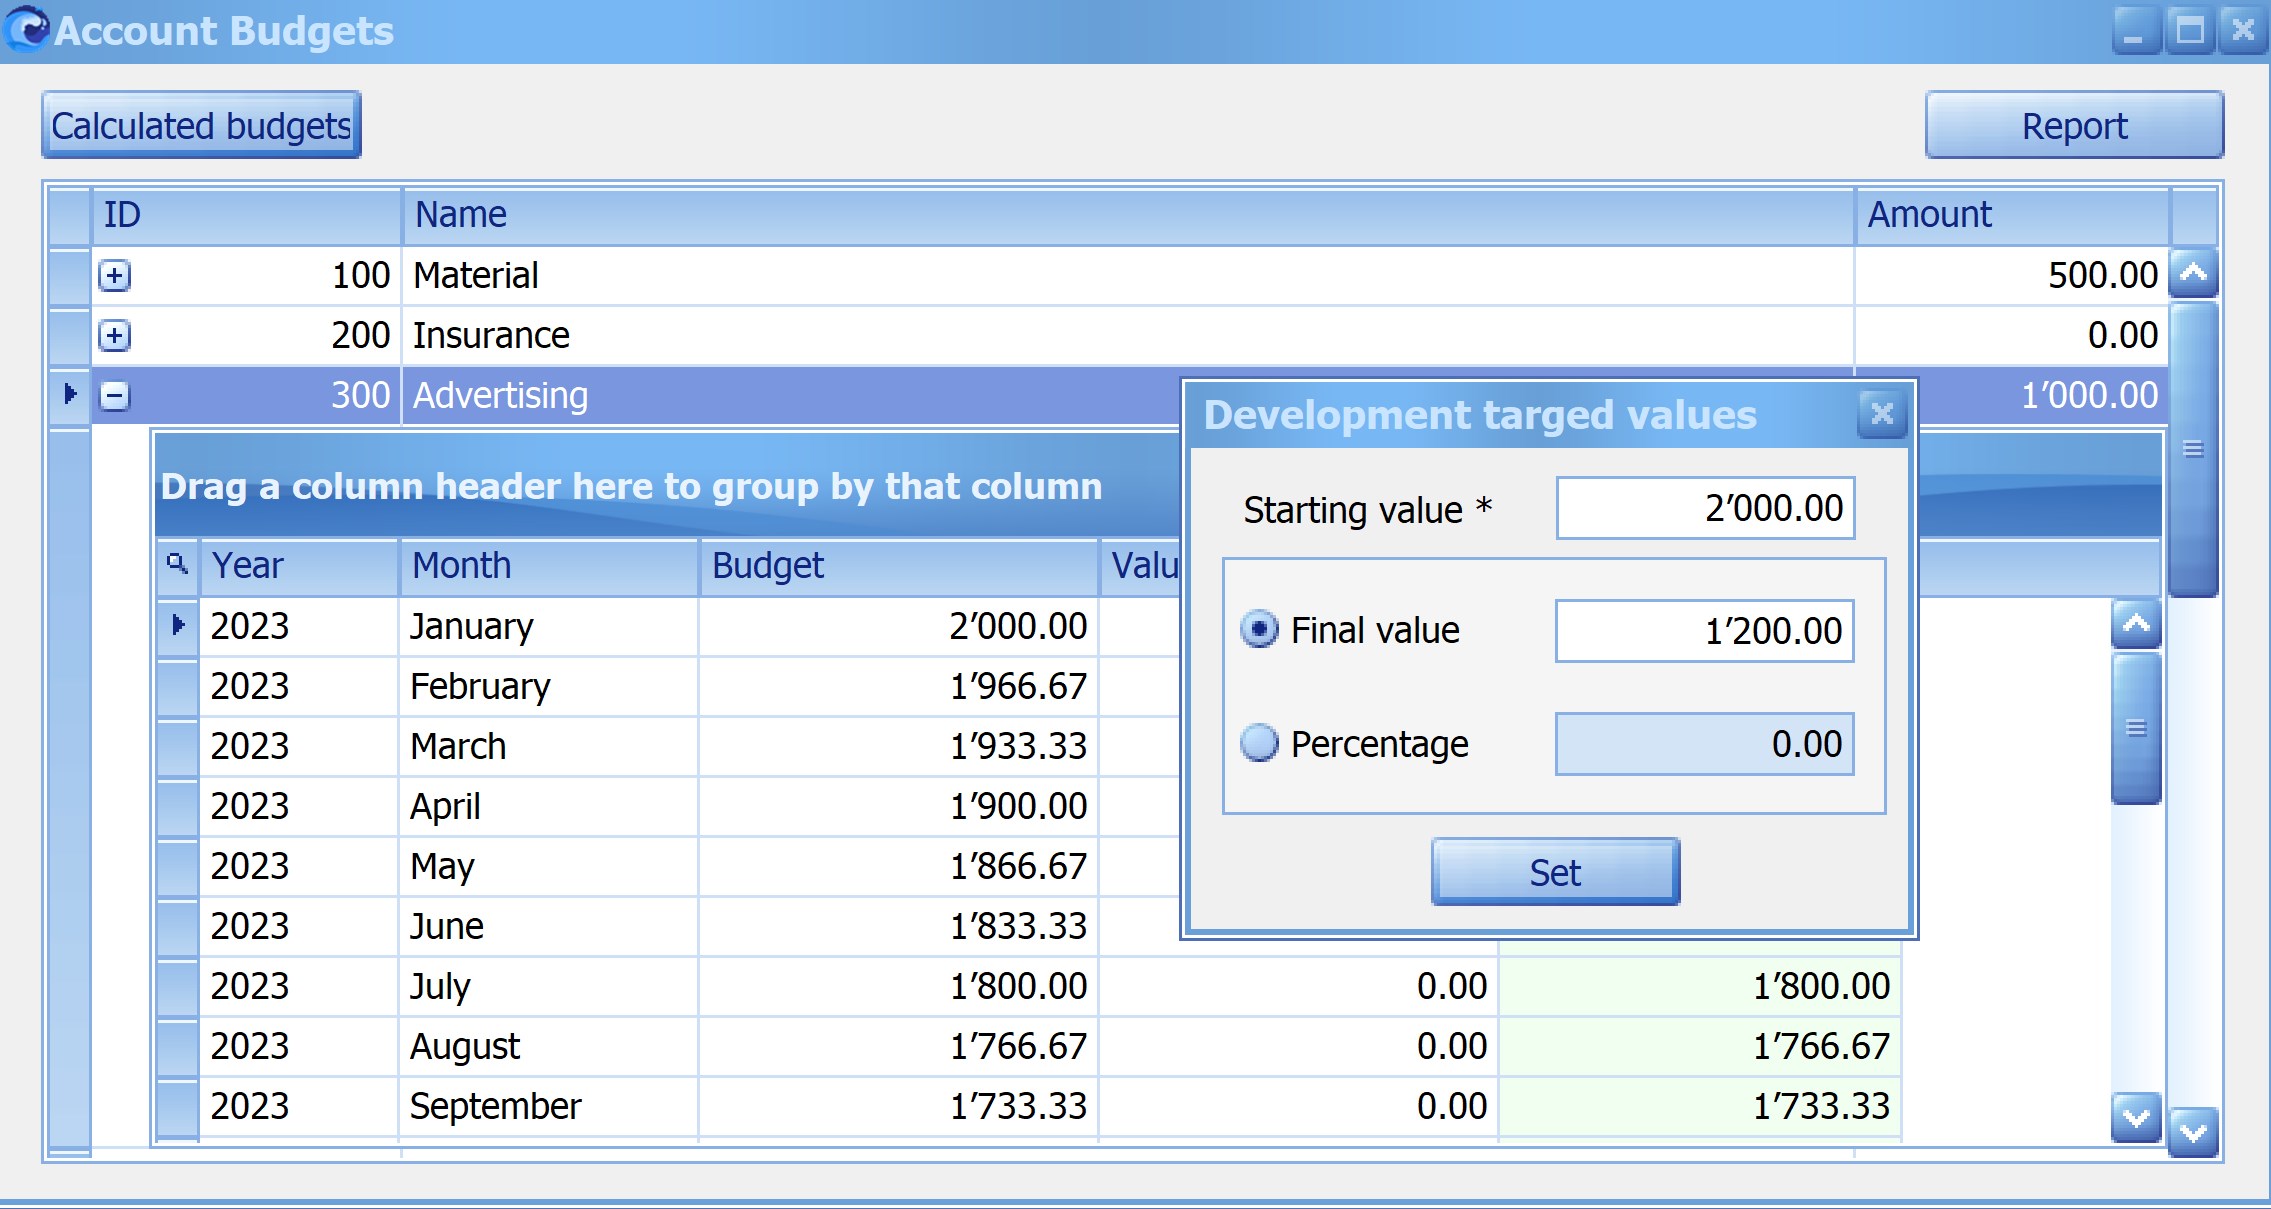
Task: Click the May budget 1'866.67 cell
Action: point(898,866)
